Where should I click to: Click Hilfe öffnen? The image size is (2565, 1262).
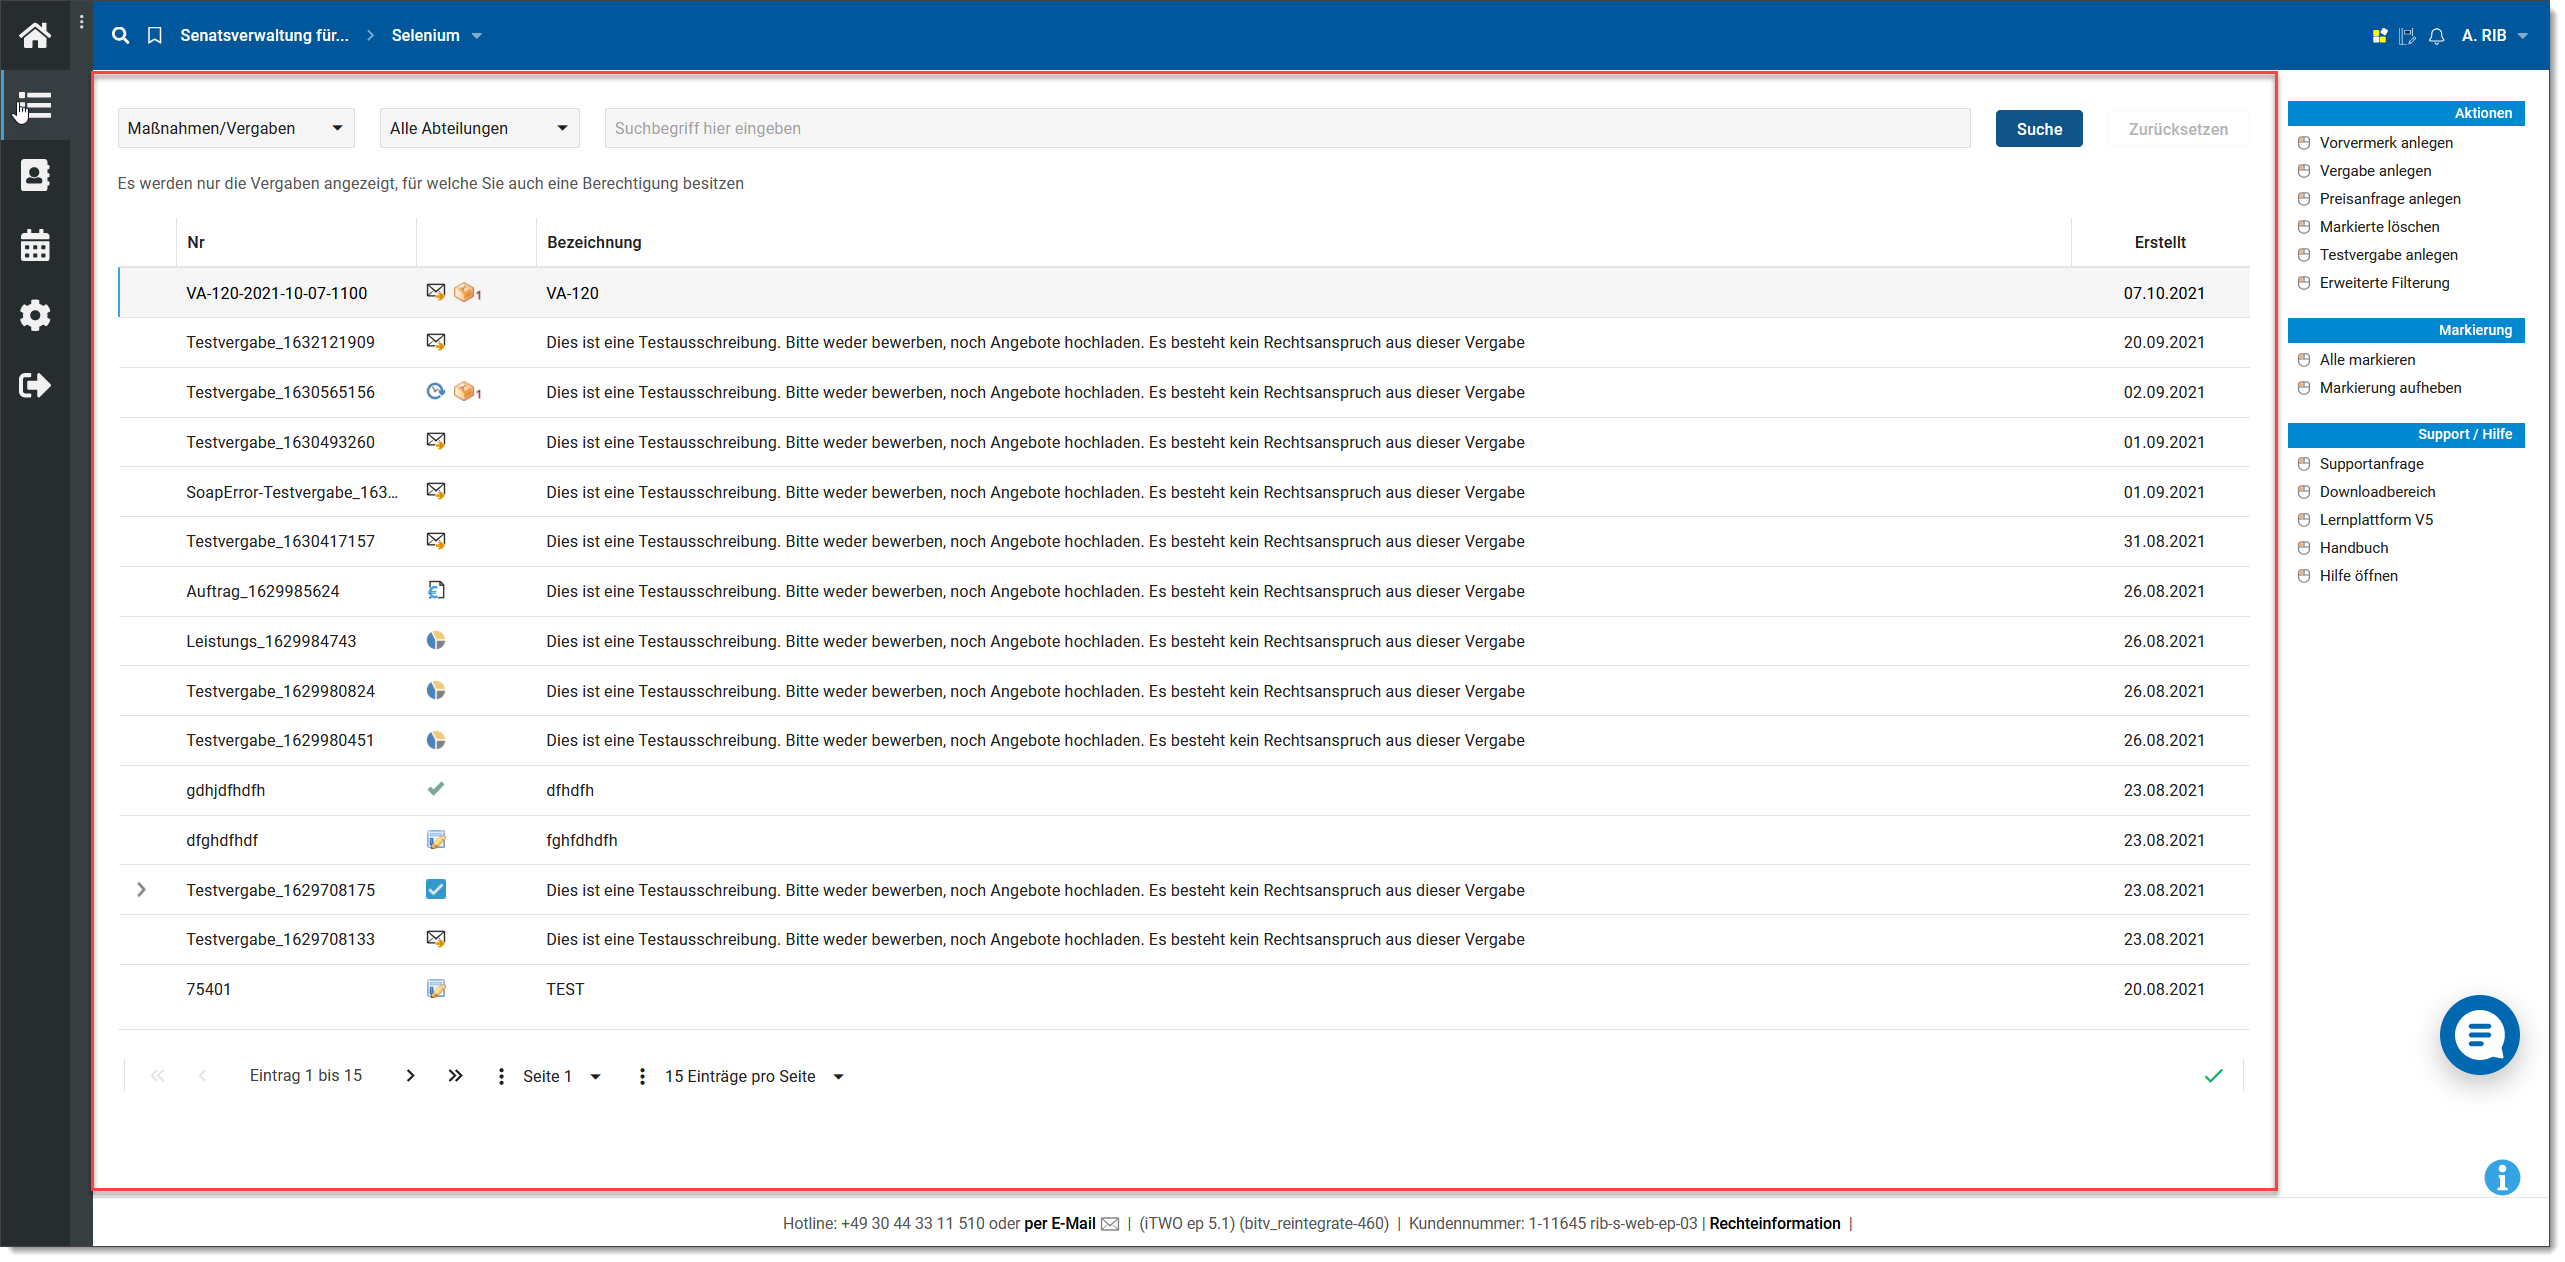[x=2357, y=576]
